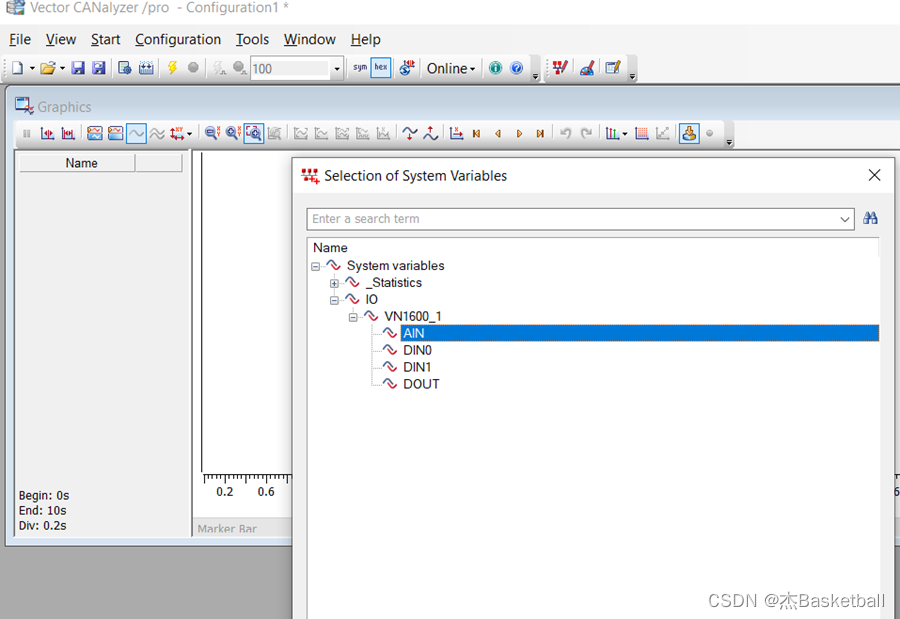This screenshot has height=619, width=900.
Task: Collapse the System variables tree node
Action: [x=315, y=266]
